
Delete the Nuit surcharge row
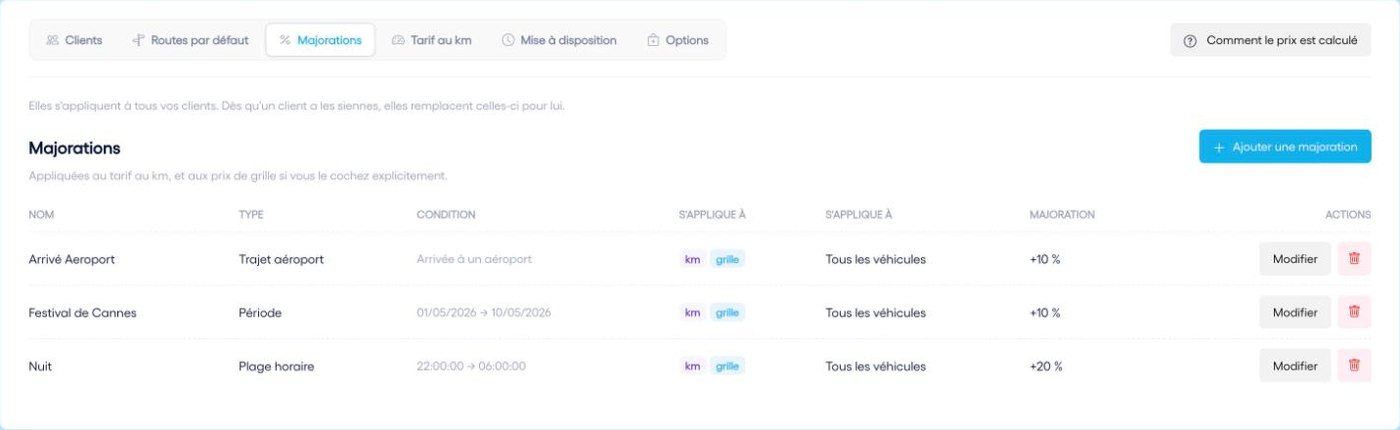[x=1354, y=366]
